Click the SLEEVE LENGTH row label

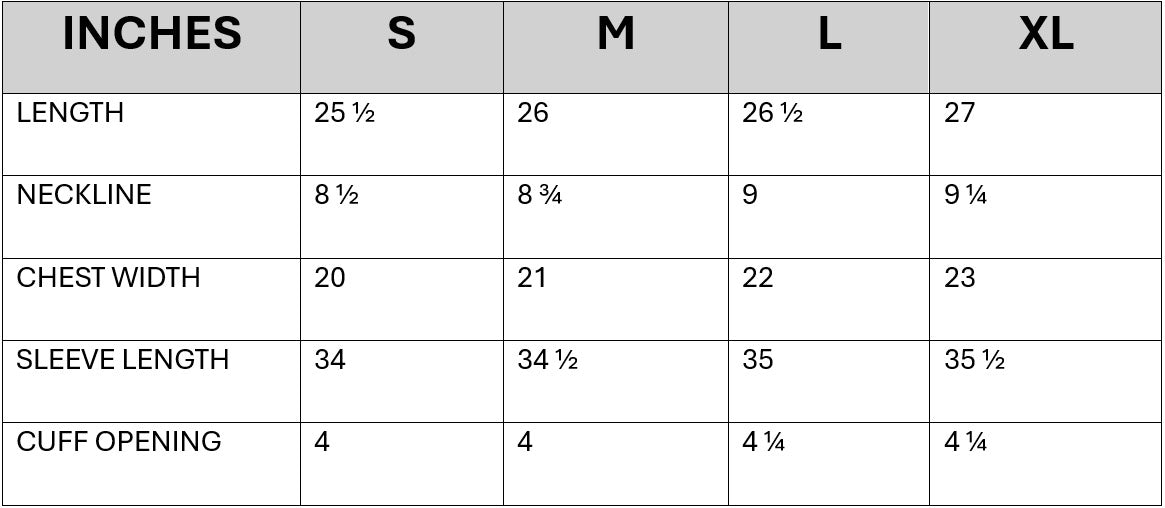[123, 359]
